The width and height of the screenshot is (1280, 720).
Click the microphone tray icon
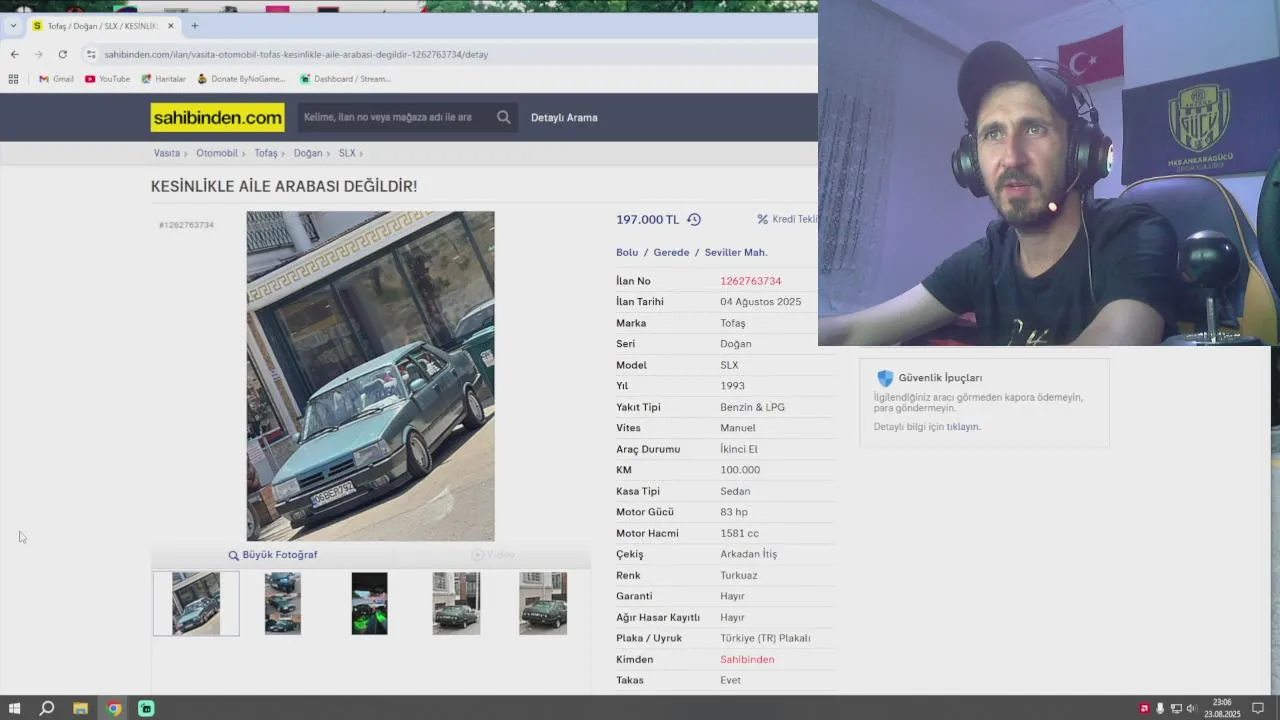pos(1160,708)
